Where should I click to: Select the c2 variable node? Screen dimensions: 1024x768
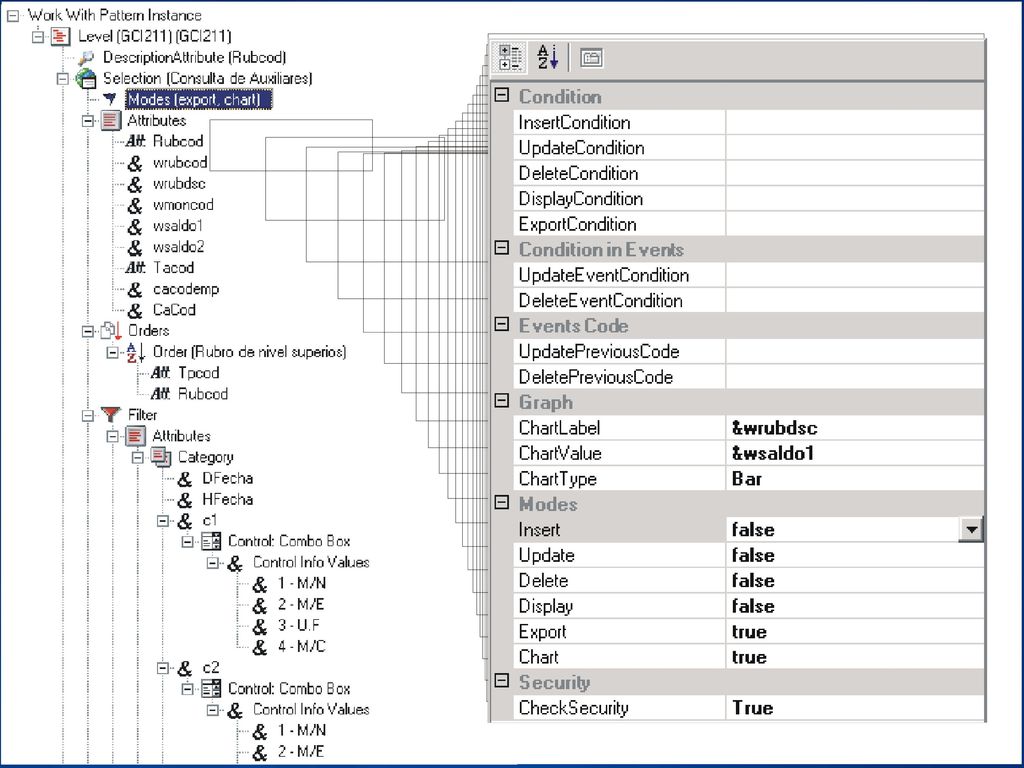pos(210,667)
